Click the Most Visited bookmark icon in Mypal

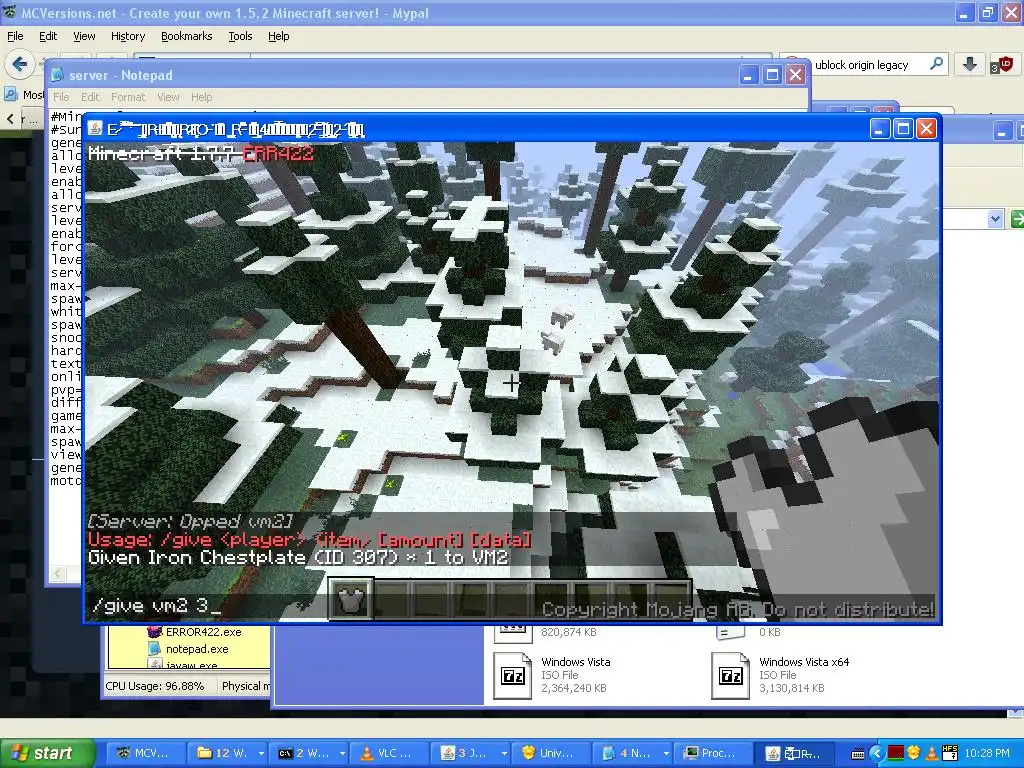tap(10, 95)
